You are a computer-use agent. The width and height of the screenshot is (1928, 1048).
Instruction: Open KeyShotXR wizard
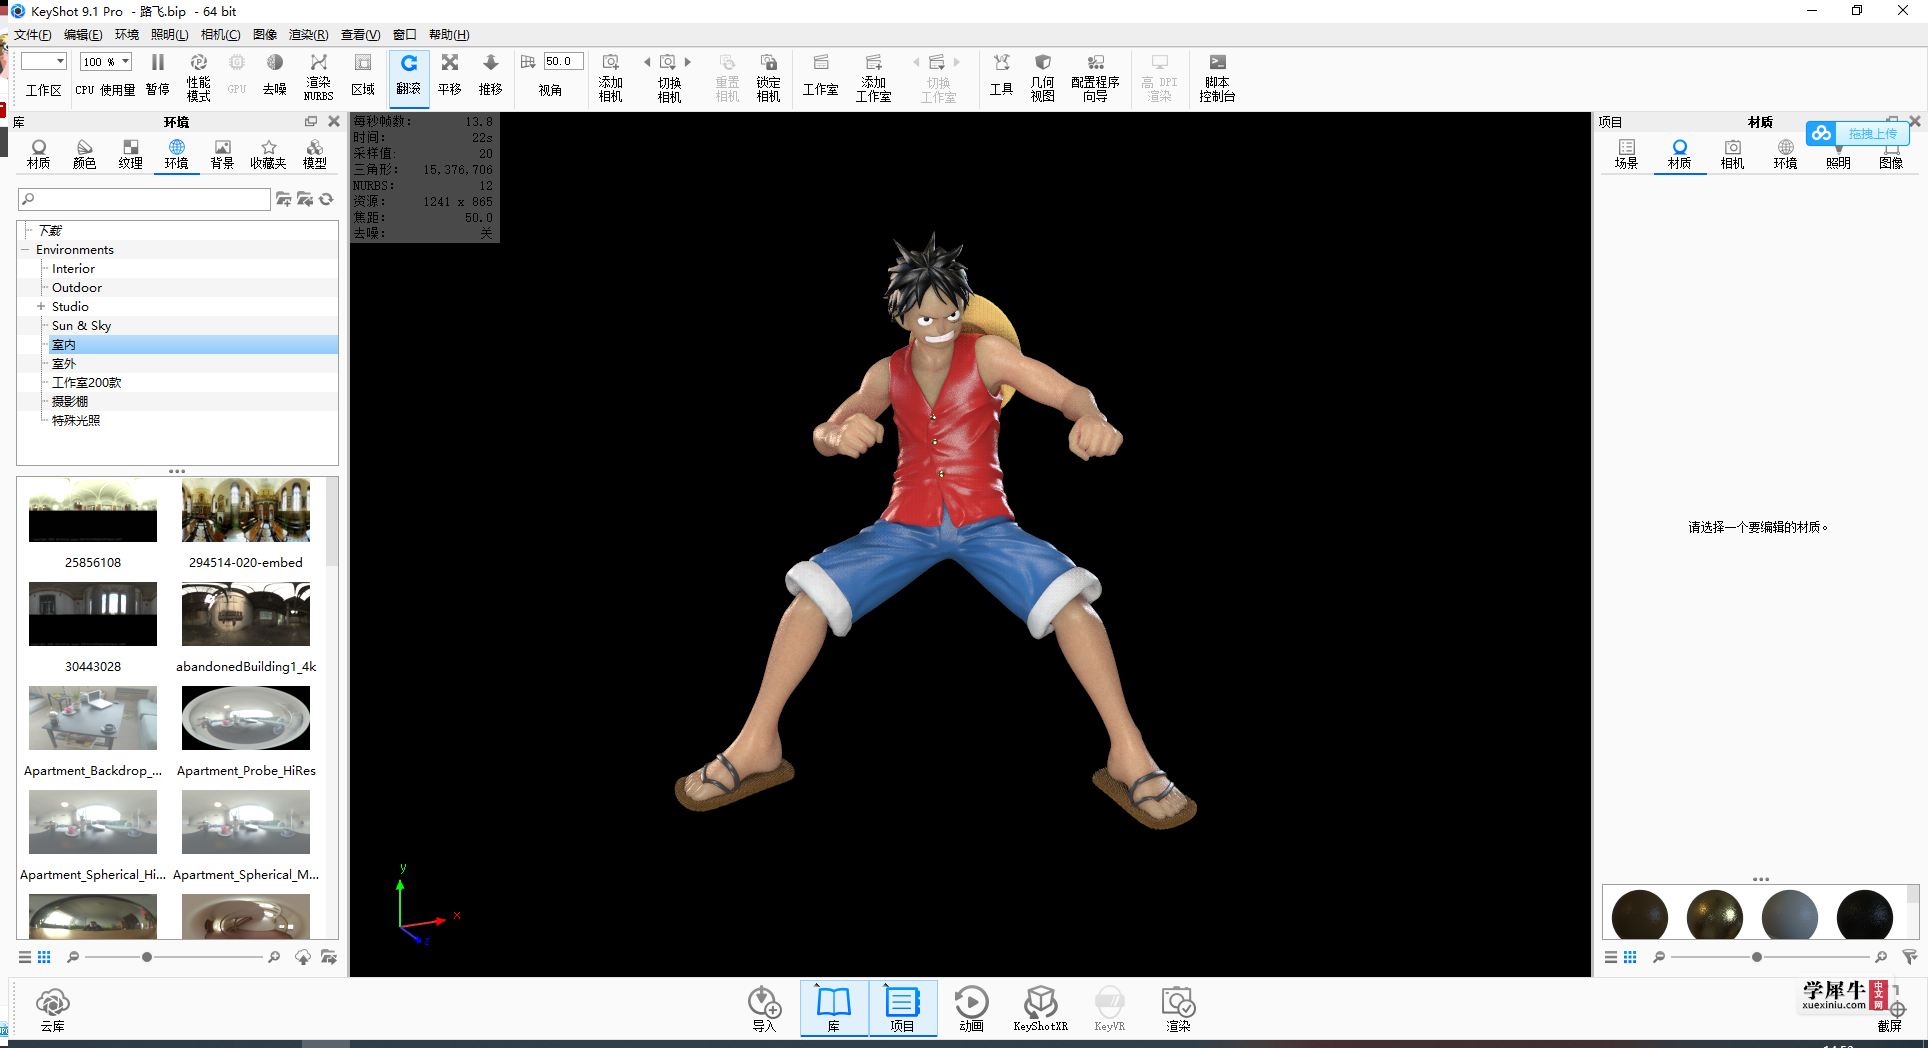point(1040,1009)
